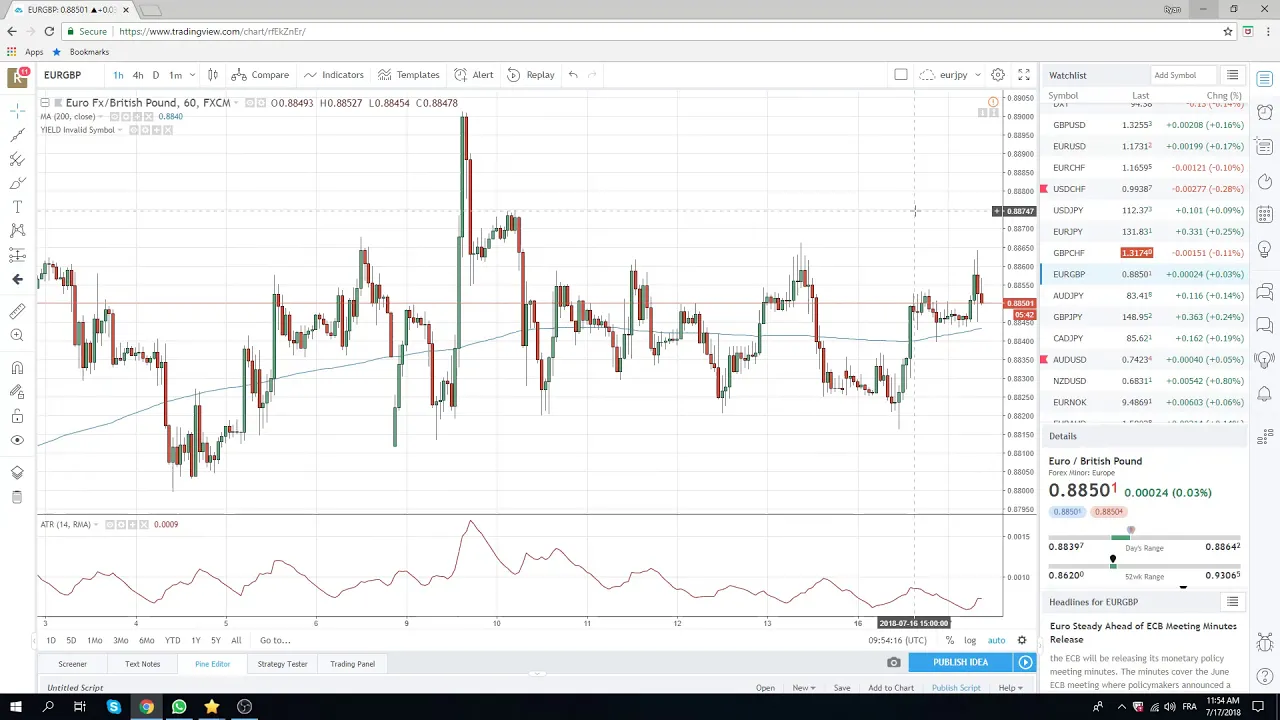Viewport: 1280px width, 720px height.
Task: Switch to the Trading Panel tab
Action: tap(352, 664)
